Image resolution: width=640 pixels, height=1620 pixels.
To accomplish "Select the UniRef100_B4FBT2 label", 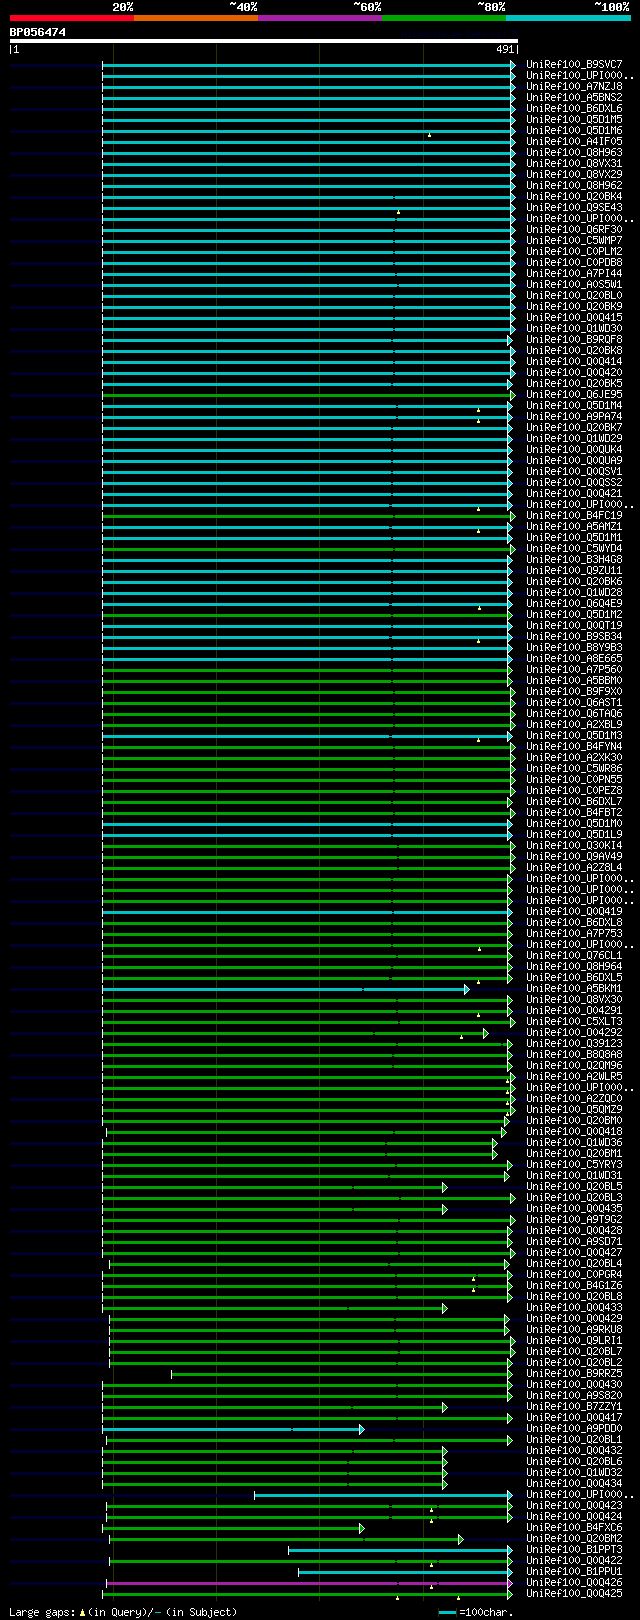I will point(574,813).
